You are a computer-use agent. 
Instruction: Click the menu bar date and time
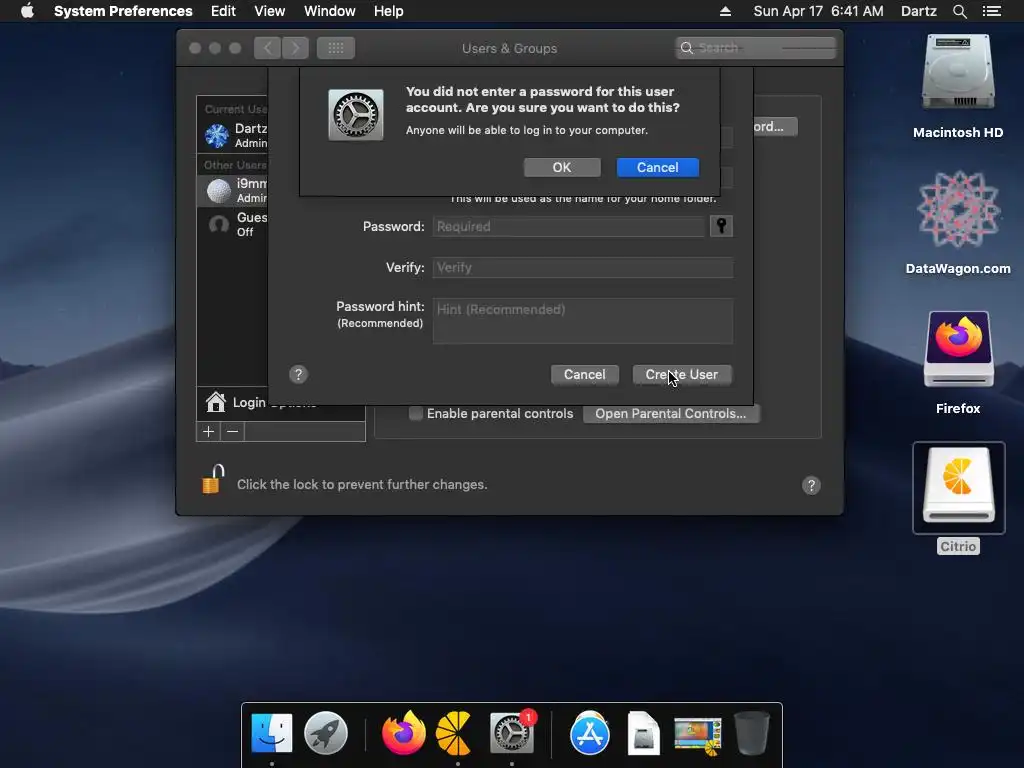coord(818,11)
